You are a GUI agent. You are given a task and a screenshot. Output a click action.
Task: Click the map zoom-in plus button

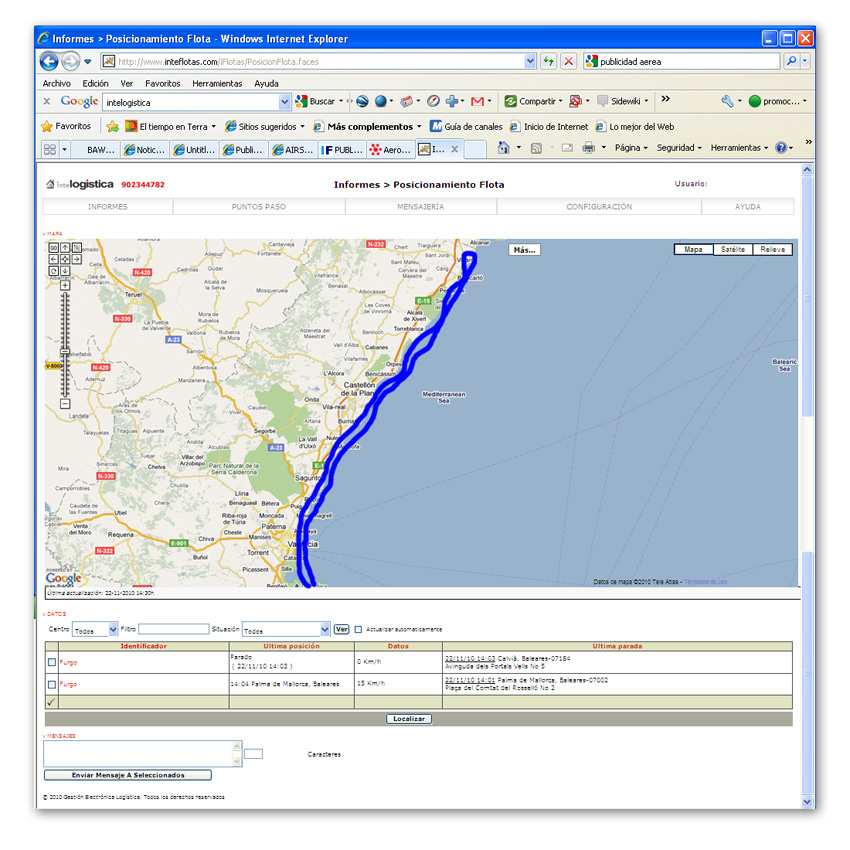pos(65,285)
